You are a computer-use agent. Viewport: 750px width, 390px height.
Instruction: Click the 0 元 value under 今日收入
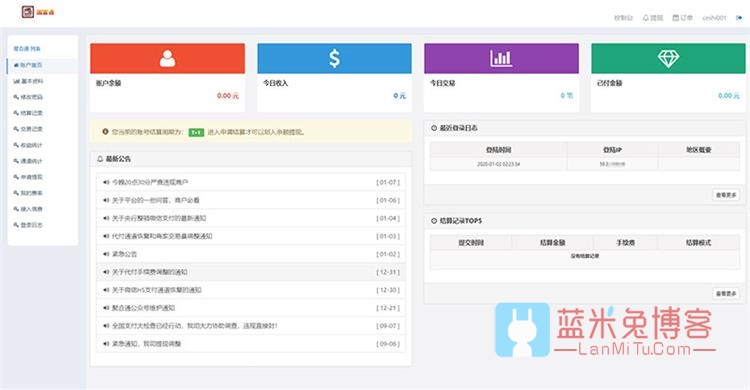[399, 96]
